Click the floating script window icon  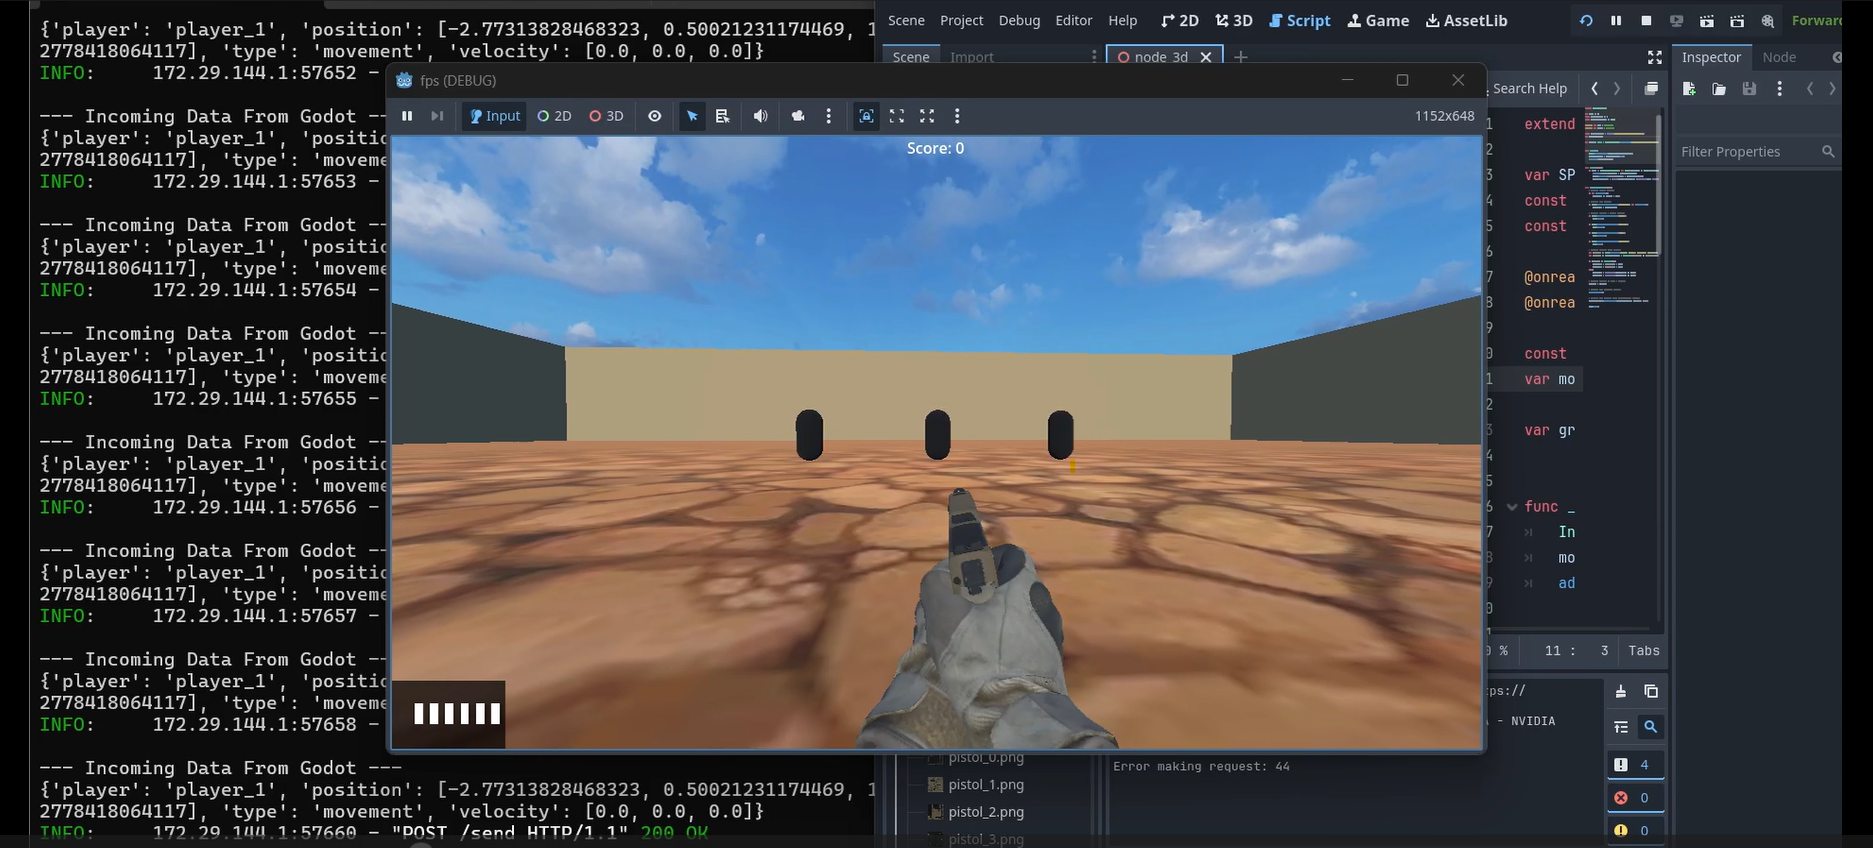1651,88
